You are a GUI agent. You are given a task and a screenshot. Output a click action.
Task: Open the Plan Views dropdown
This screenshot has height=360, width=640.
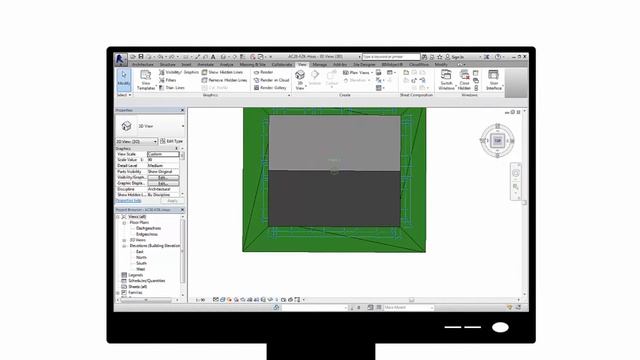358,72
